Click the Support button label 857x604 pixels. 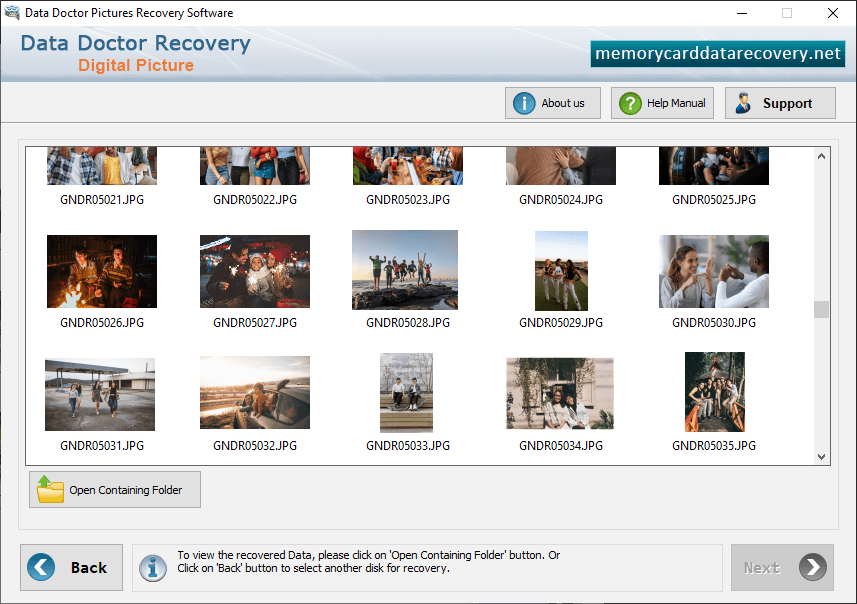tap(788, 103)
